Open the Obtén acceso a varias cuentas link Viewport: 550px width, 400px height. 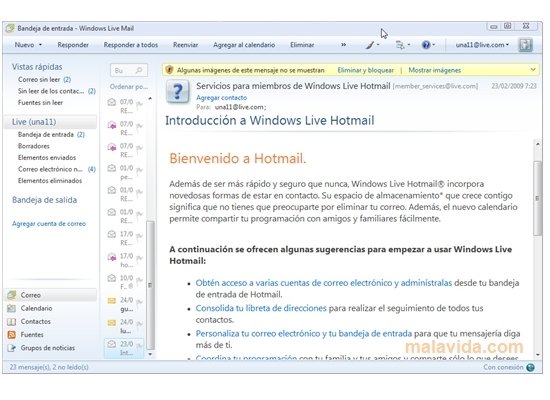(x=324, y=283)
